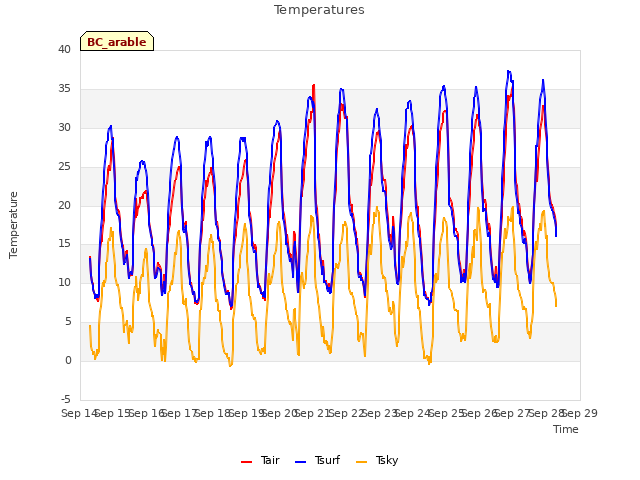
Task: Click the Temperatures chart title
Action: (x=319, y=10)
